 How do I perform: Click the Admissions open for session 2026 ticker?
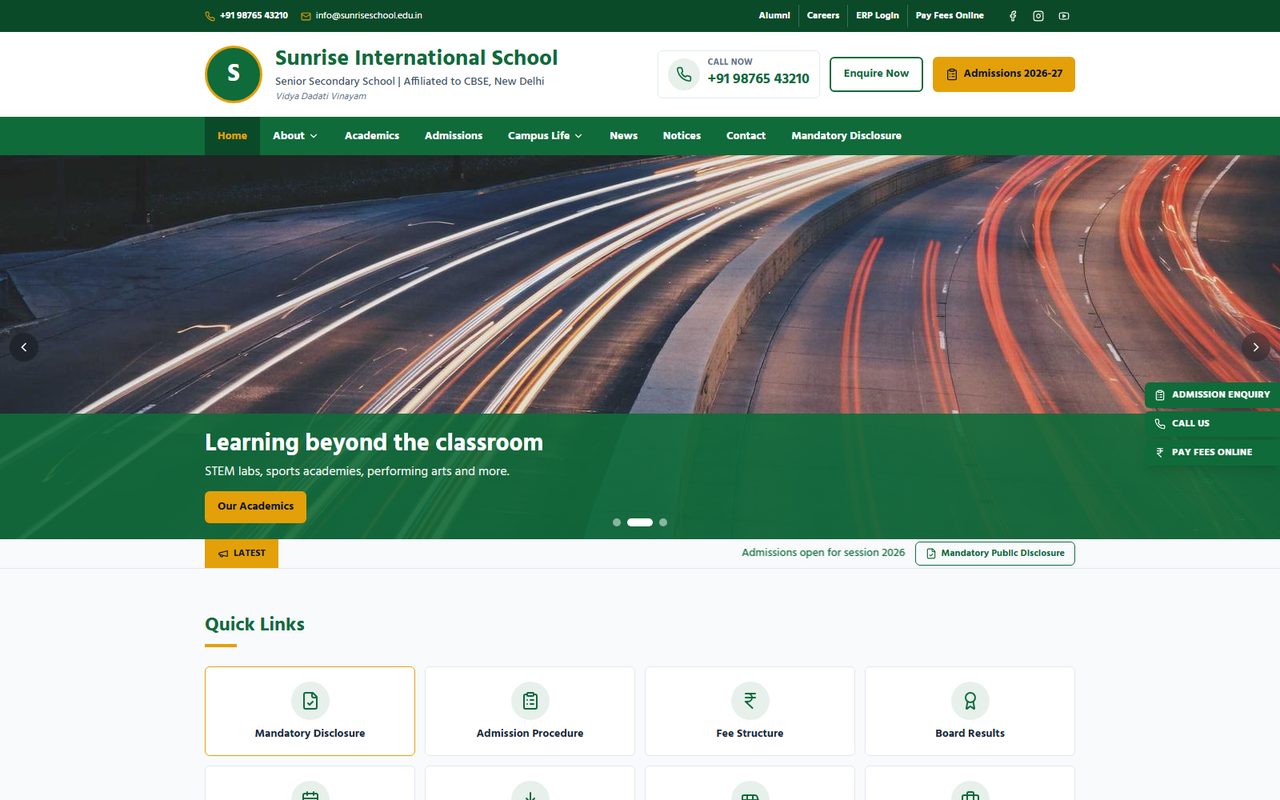point(823,553)
